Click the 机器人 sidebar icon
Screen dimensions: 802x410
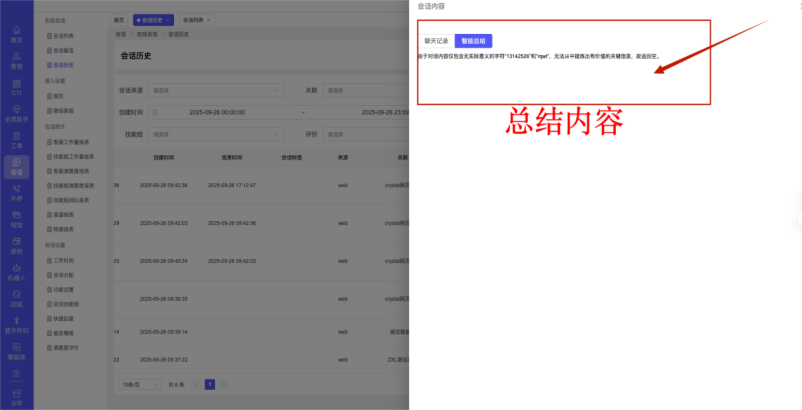coord(16,271)
